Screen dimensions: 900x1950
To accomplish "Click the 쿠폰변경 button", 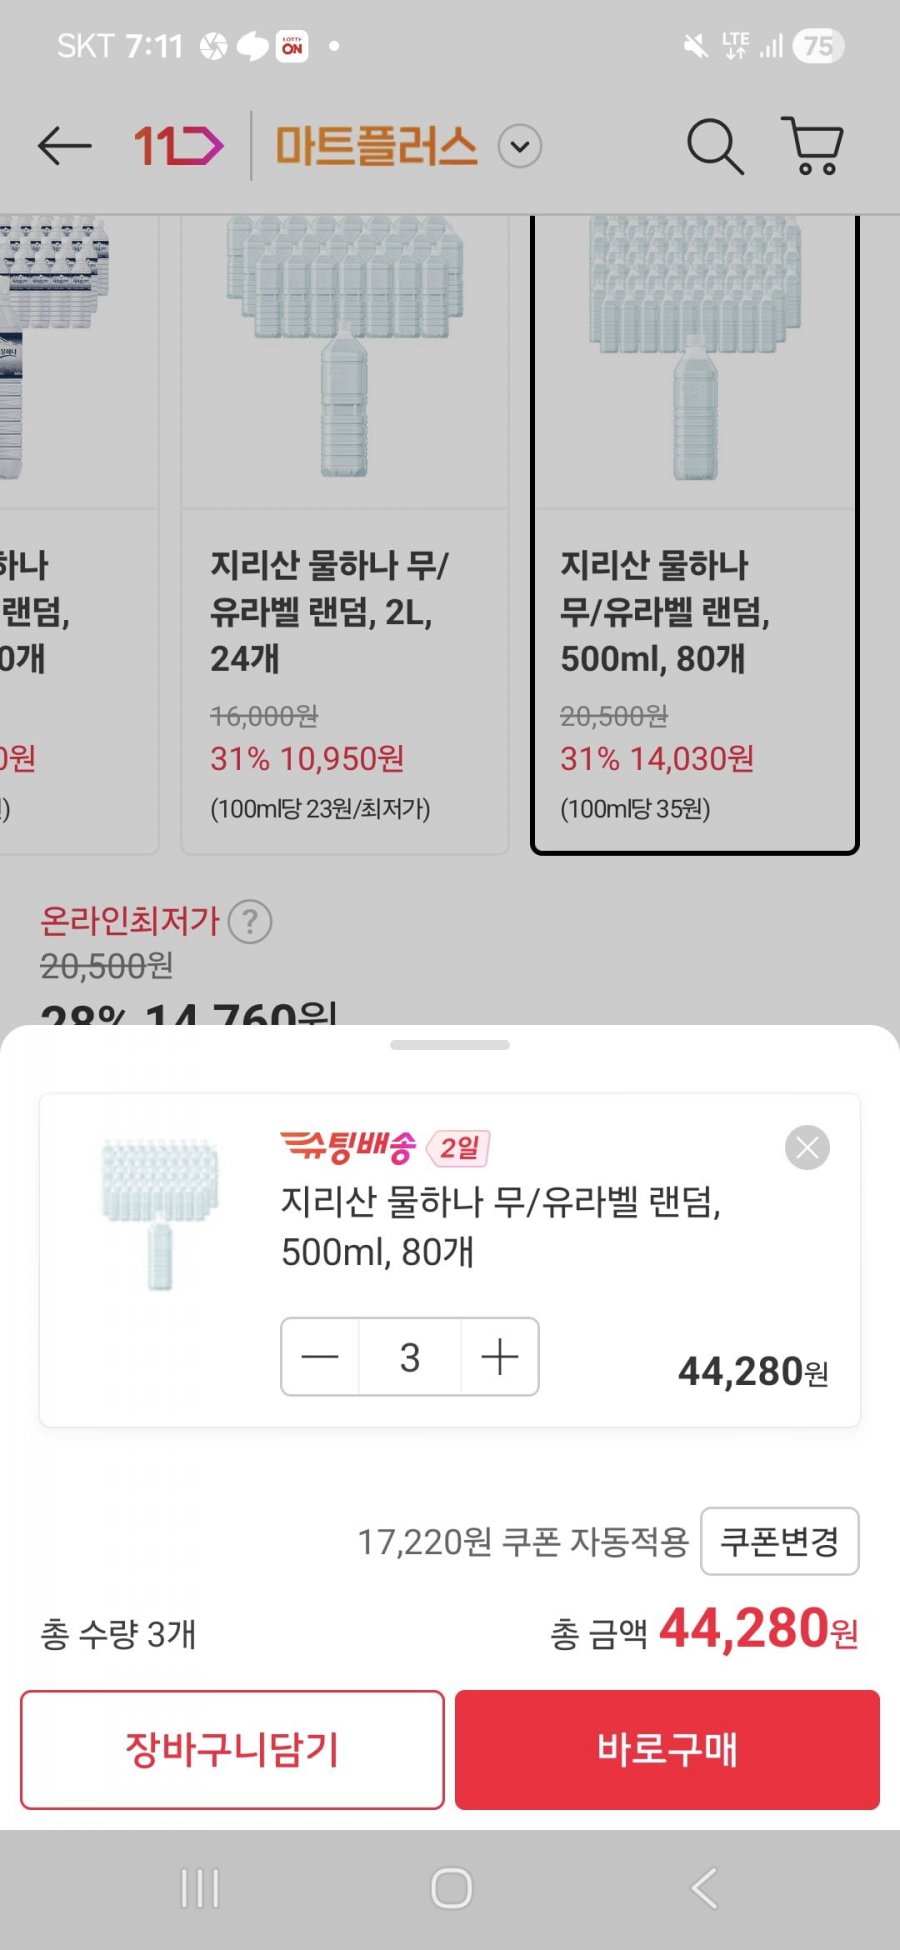I will [x=780, y=1541].
